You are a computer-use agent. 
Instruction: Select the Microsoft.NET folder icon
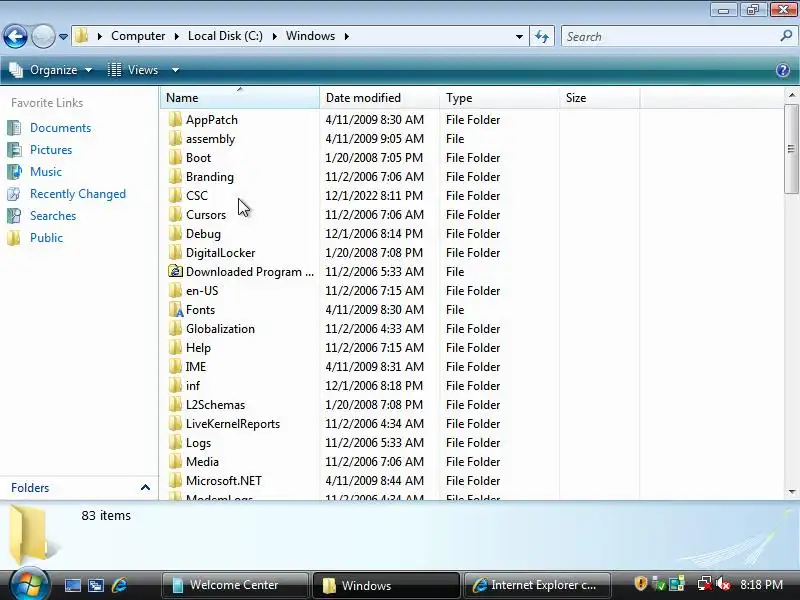click(x=175, y=481)
